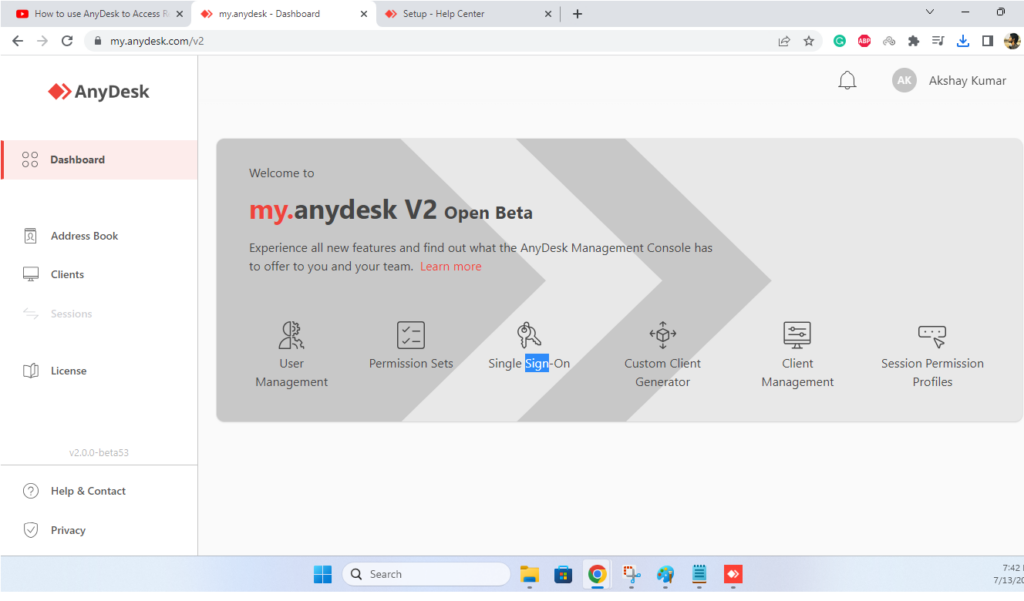Close the YouTube AnyDesk tab
1024x601 pixels.
tap(180, 14)
